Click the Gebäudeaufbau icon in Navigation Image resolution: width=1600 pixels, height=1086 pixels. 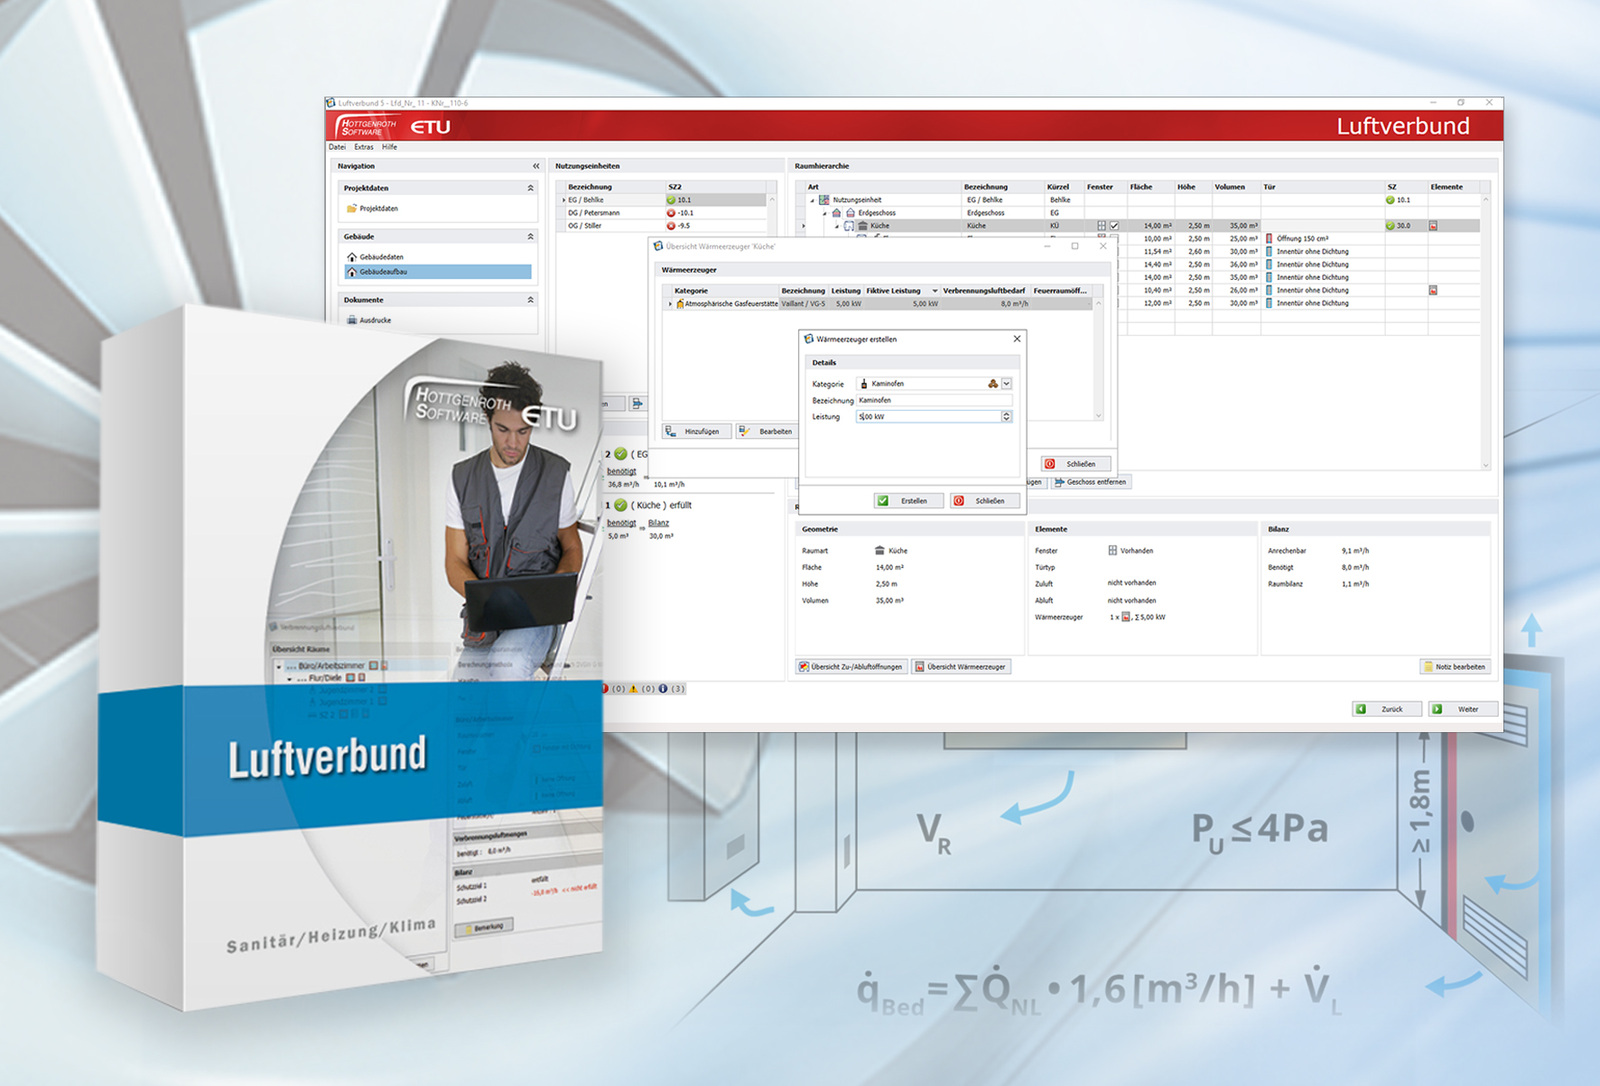pos(352,272)
